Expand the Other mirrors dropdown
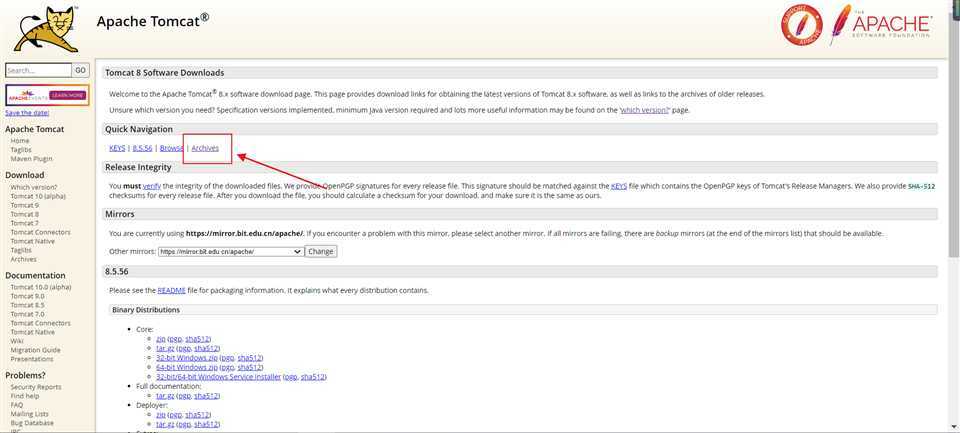 coord(231,251)
